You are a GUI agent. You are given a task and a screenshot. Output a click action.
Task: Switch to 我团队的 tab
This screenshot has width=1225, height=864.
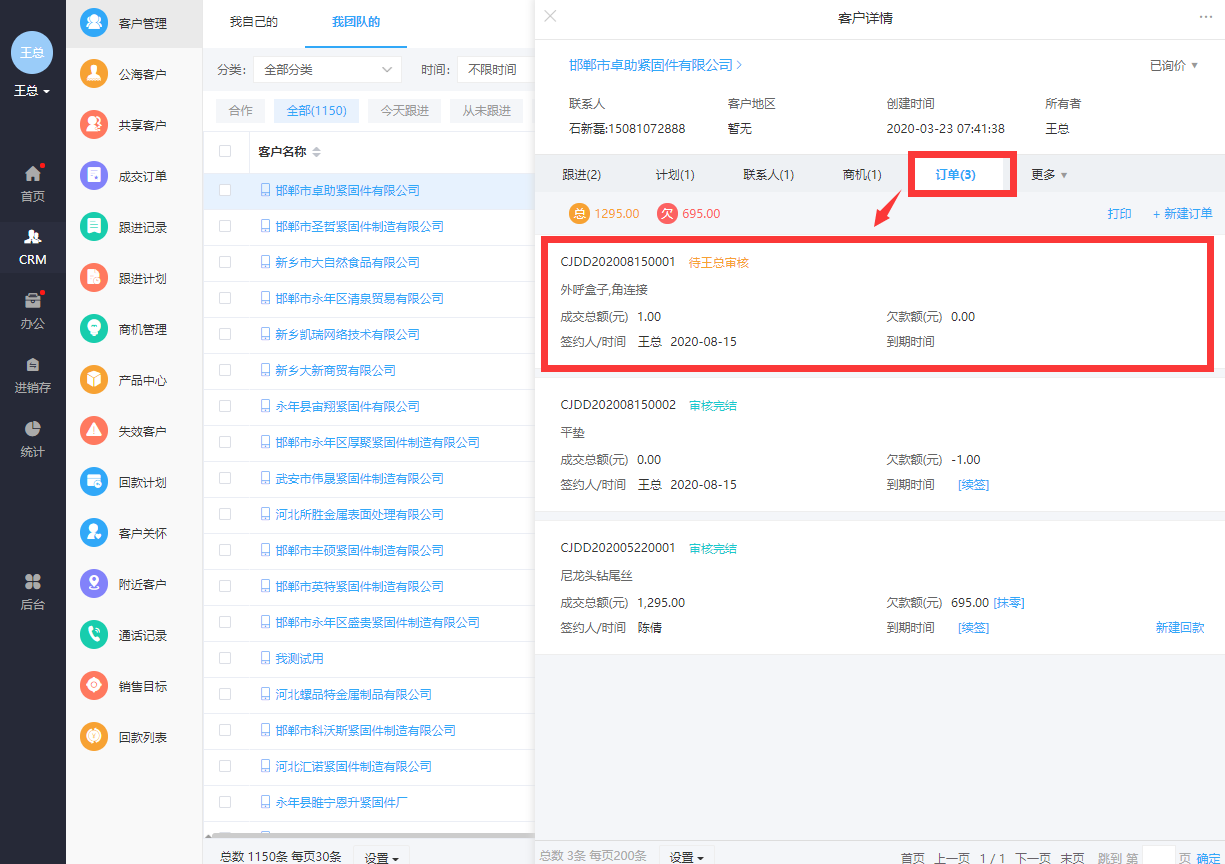pos(356,22)
